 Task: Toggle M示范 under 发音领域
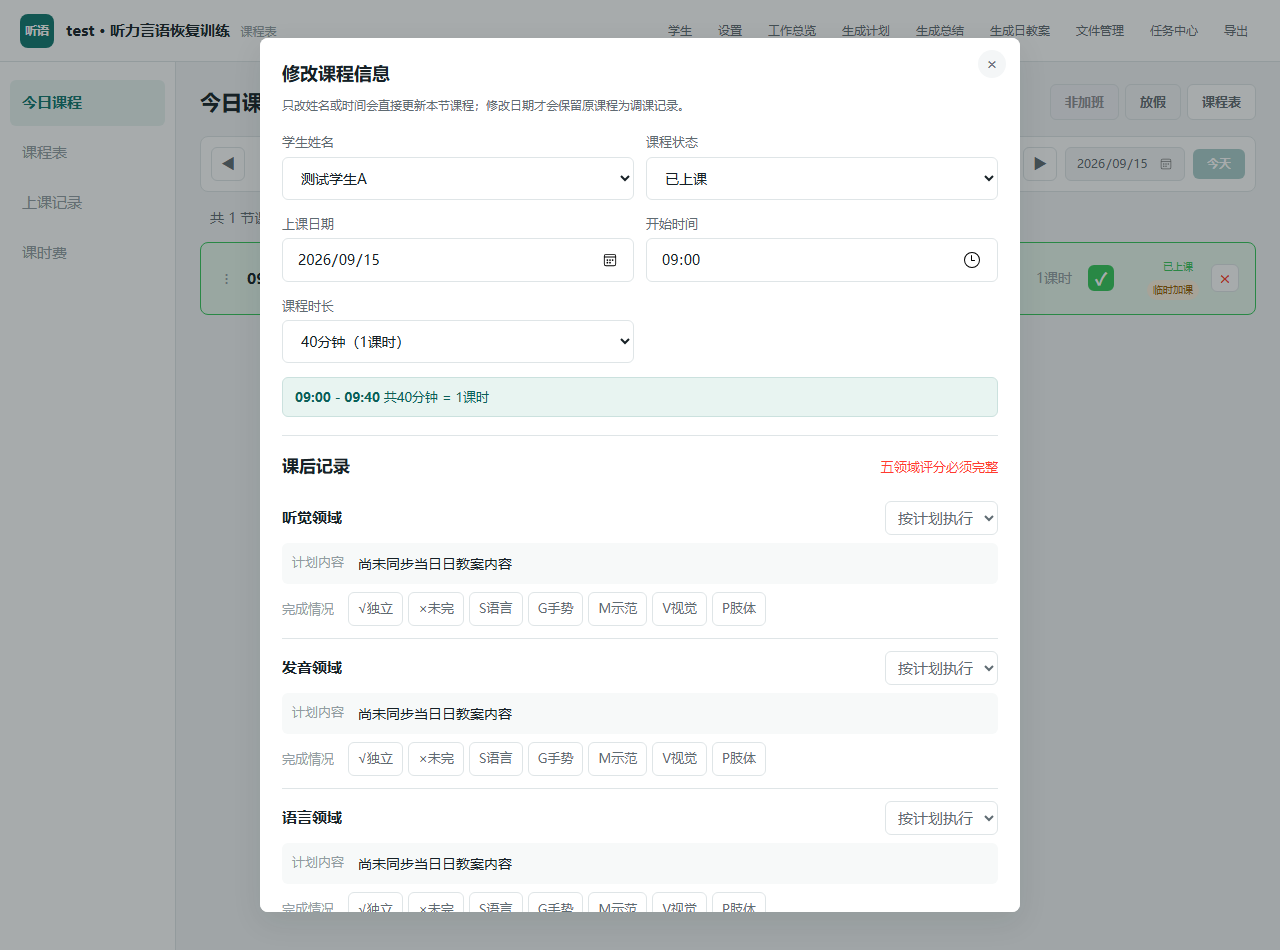[x=618, y=759]
